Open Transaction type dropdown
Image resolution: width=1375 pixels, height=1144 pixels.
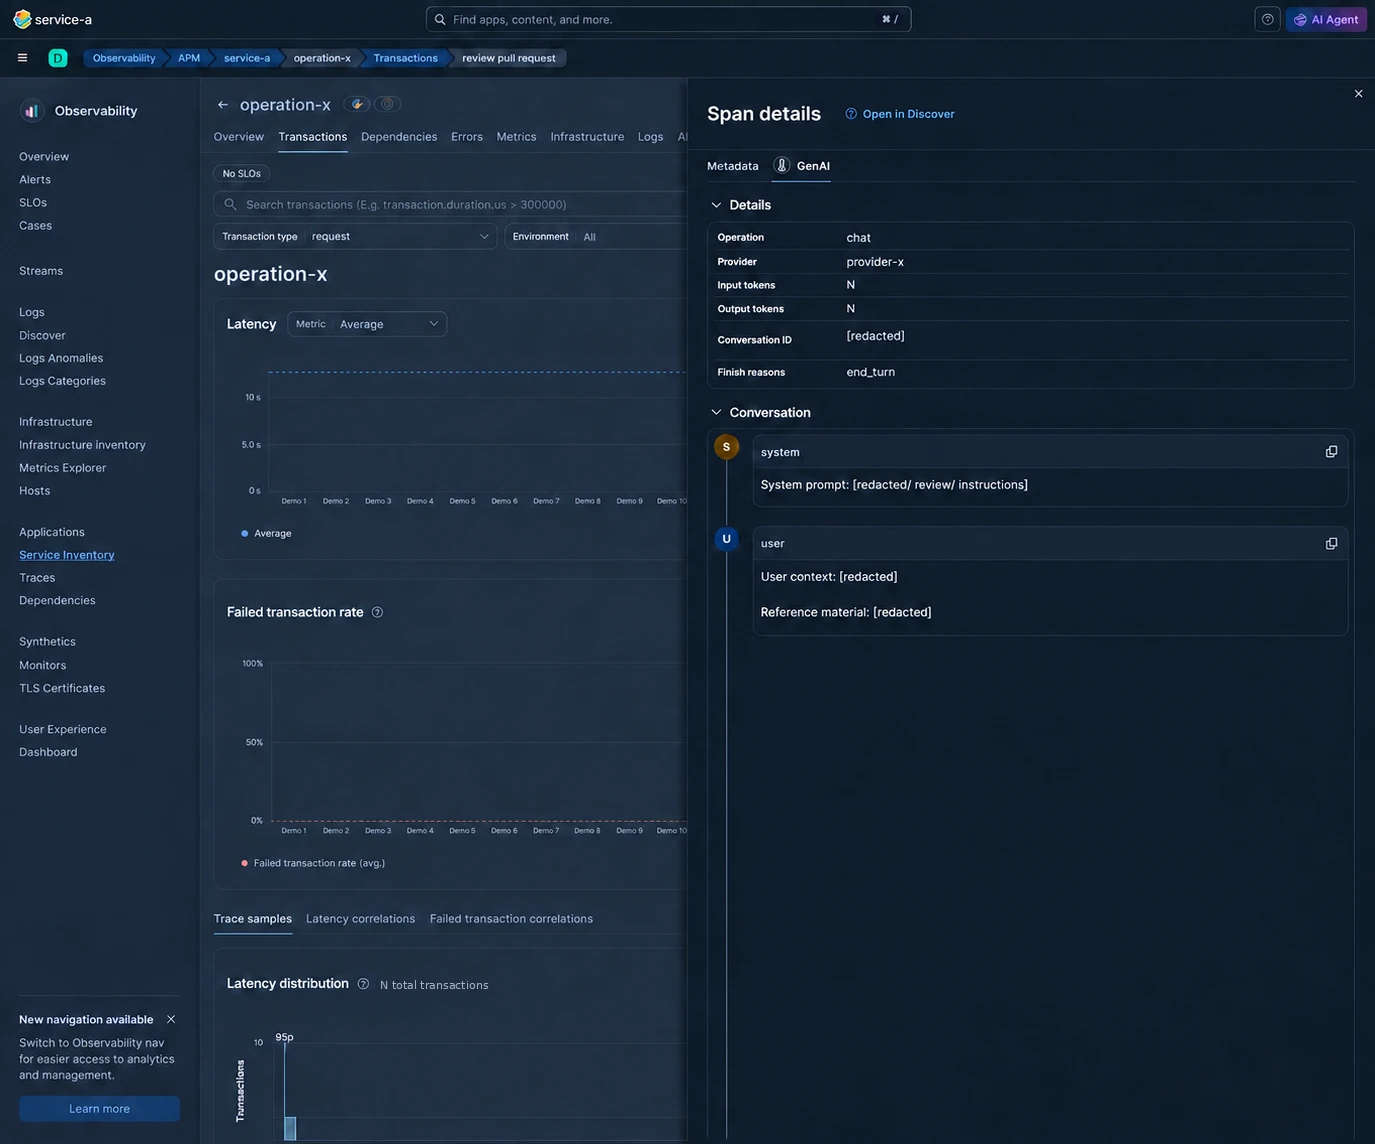(355, 237)
